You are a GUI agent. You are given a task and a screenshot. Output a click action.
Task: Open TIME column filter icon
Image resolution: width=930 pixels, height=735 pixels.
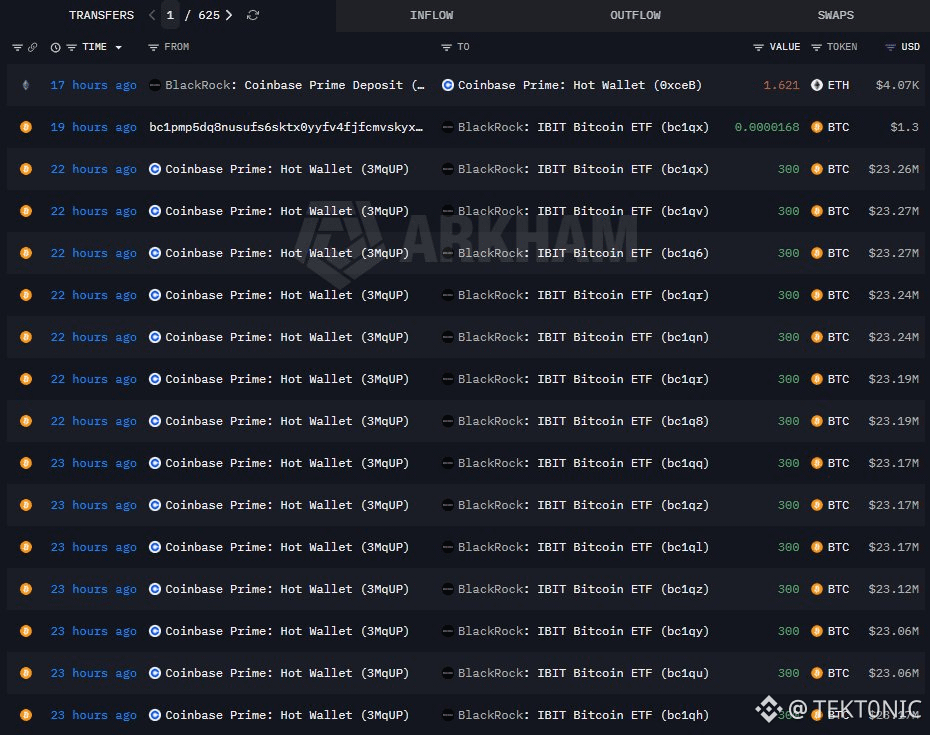pyautogui.click(x=71, y=47)
